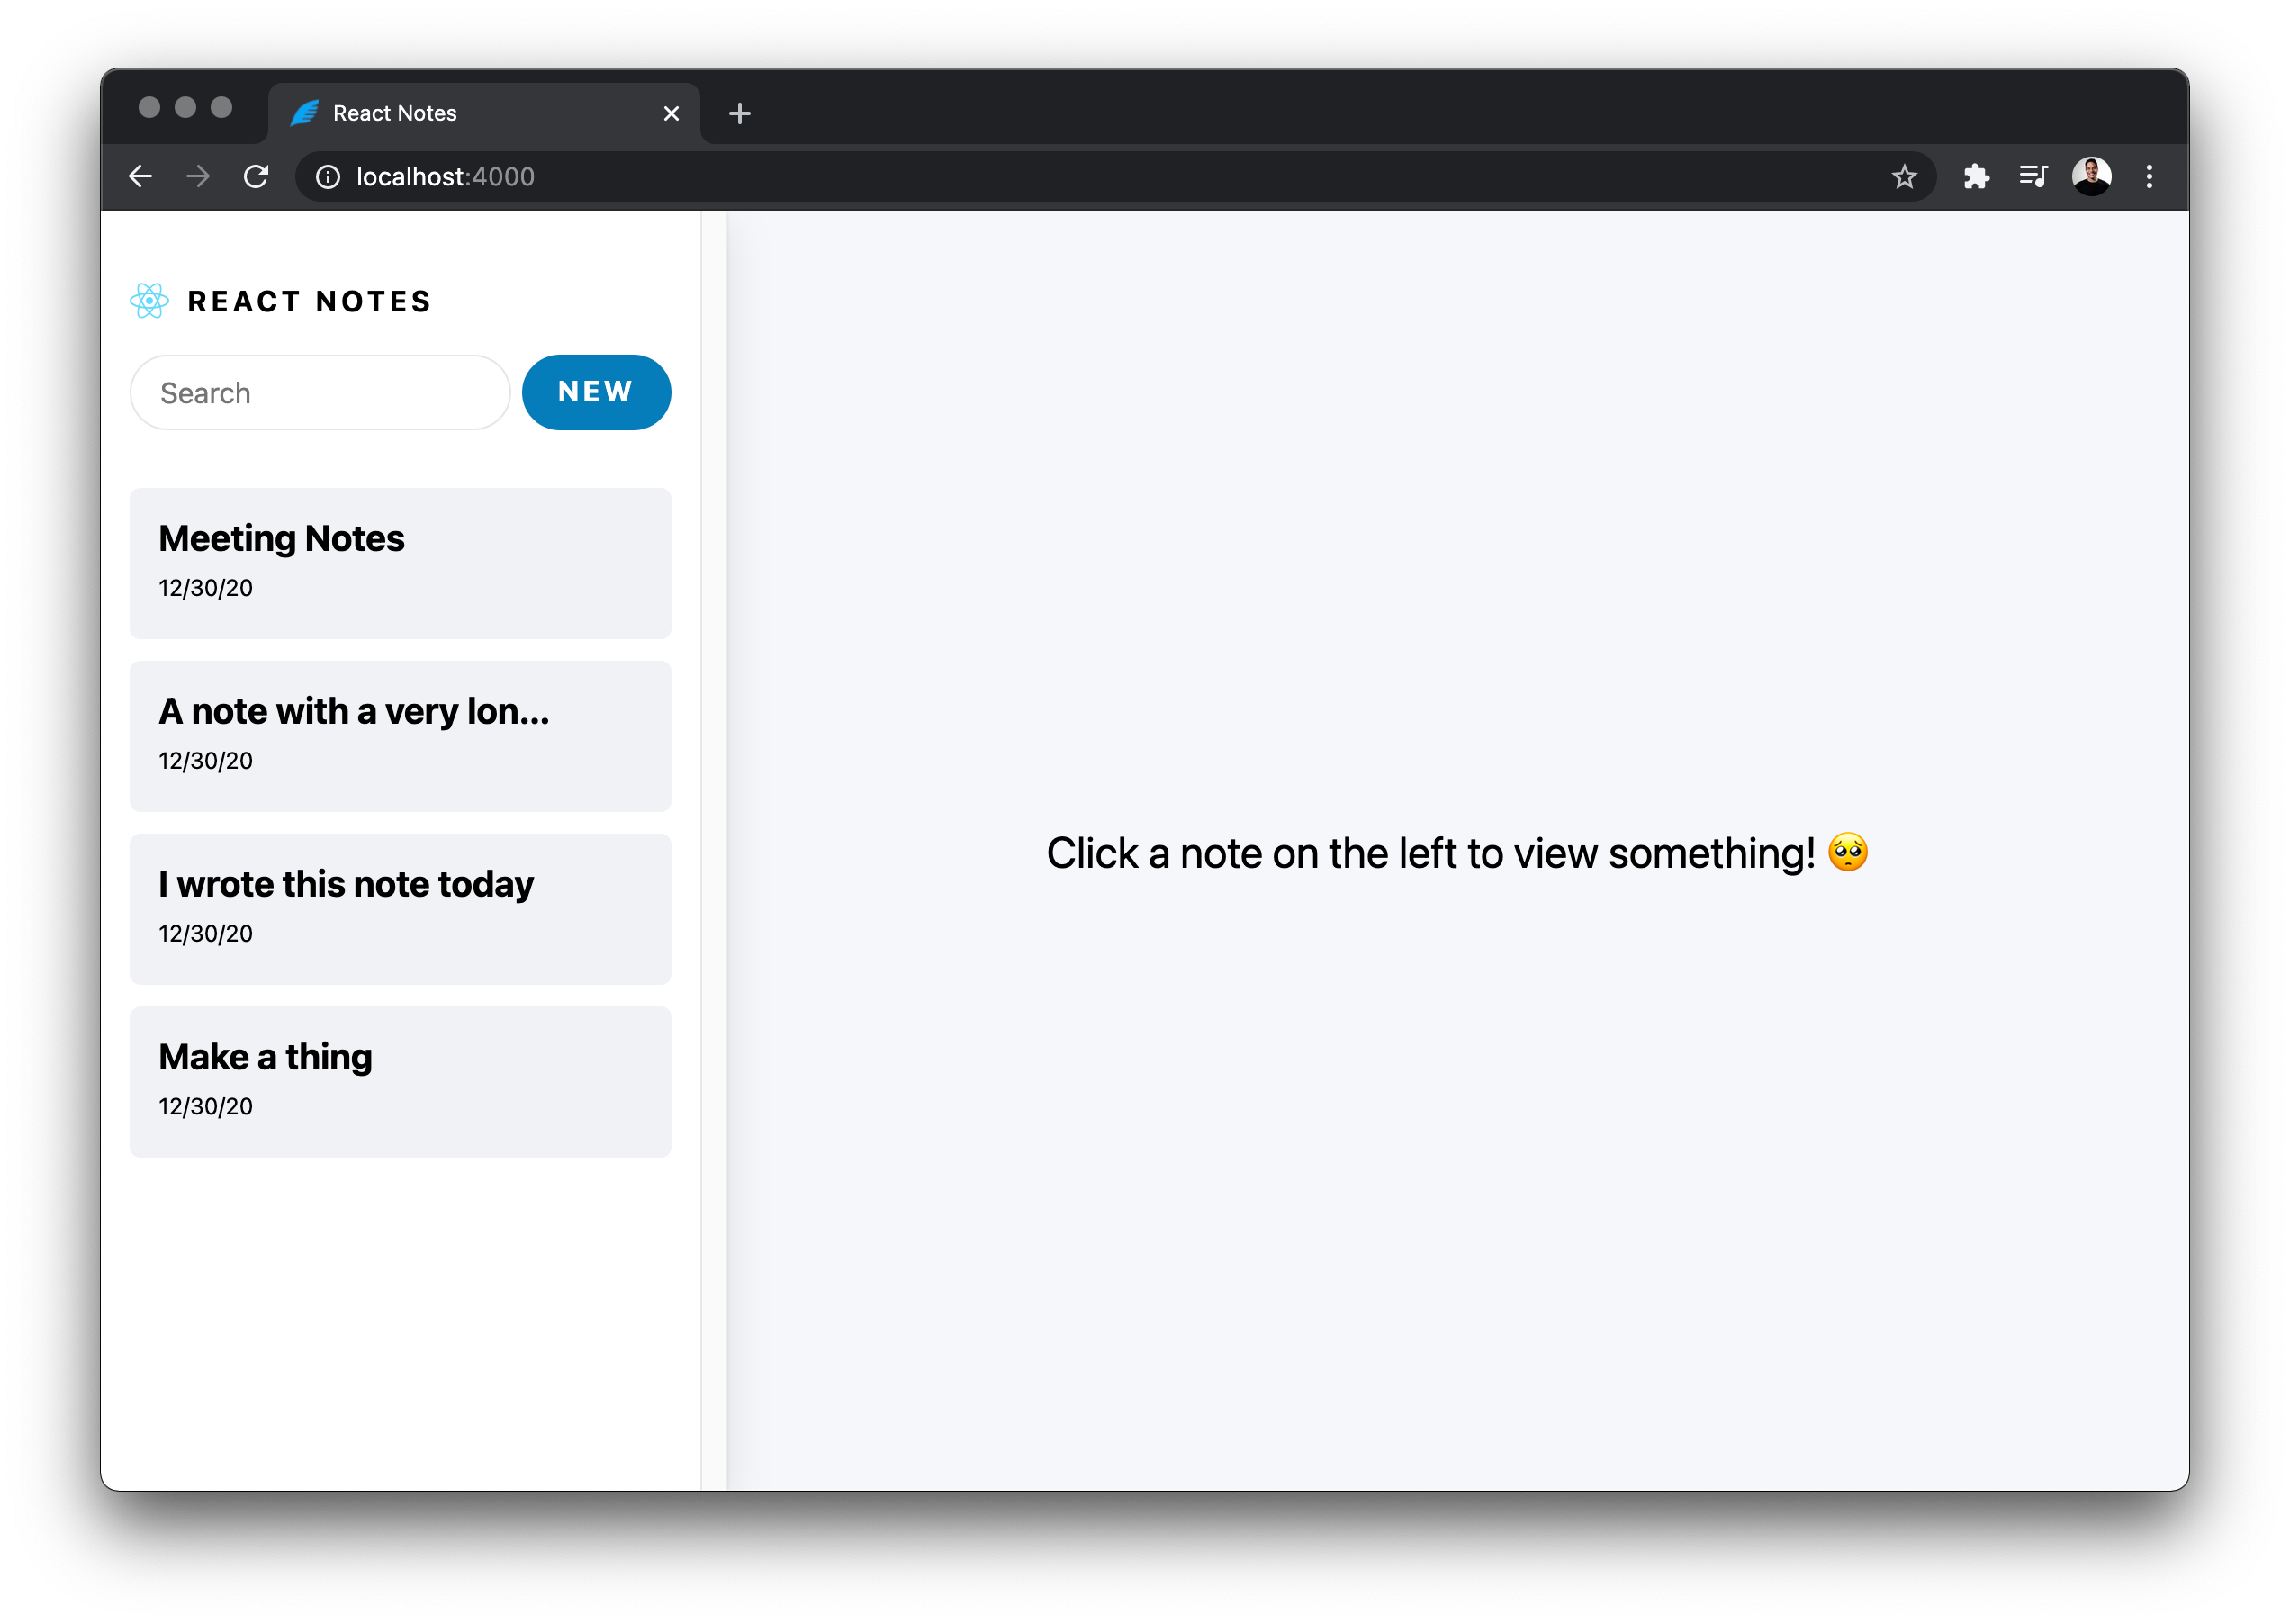Click the NEW note button
This screenshot has width=2290, height=1624.
coord(596,392)
